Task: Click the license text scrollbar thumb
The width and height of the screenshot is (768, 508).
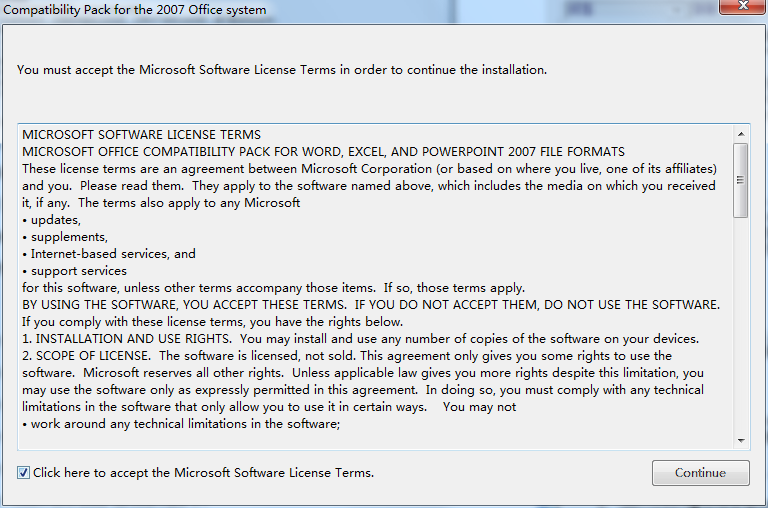Action: click(x=741, y=180)
